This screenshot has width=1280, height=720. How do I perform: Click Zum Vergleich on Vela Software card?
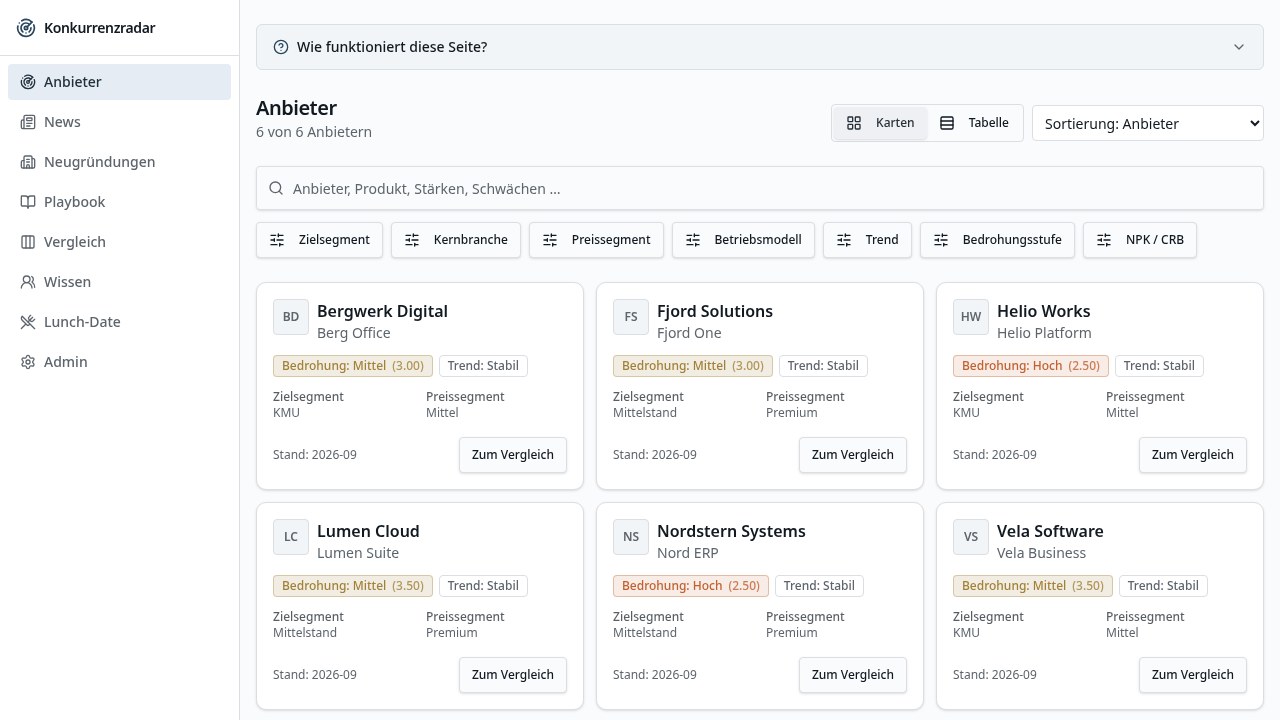(x=1193, y=675)
